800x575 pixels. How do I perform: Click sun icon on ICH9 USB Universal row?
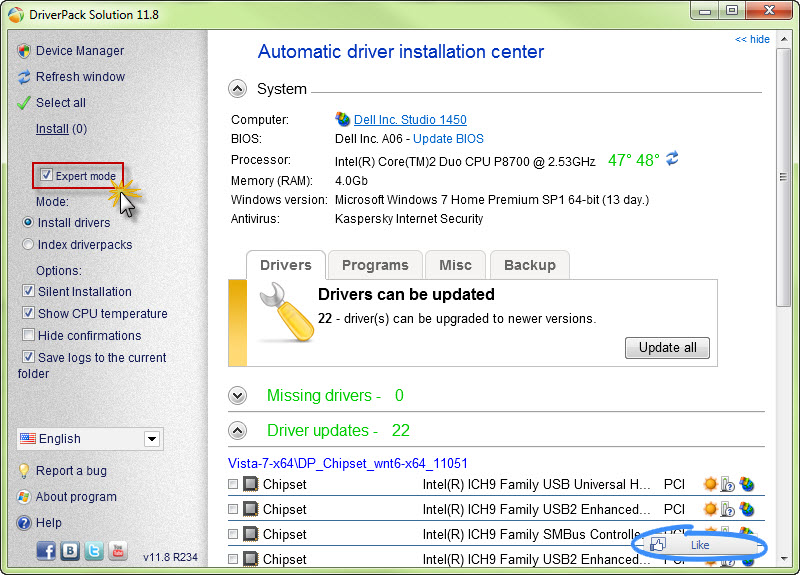tap(710, 484)
